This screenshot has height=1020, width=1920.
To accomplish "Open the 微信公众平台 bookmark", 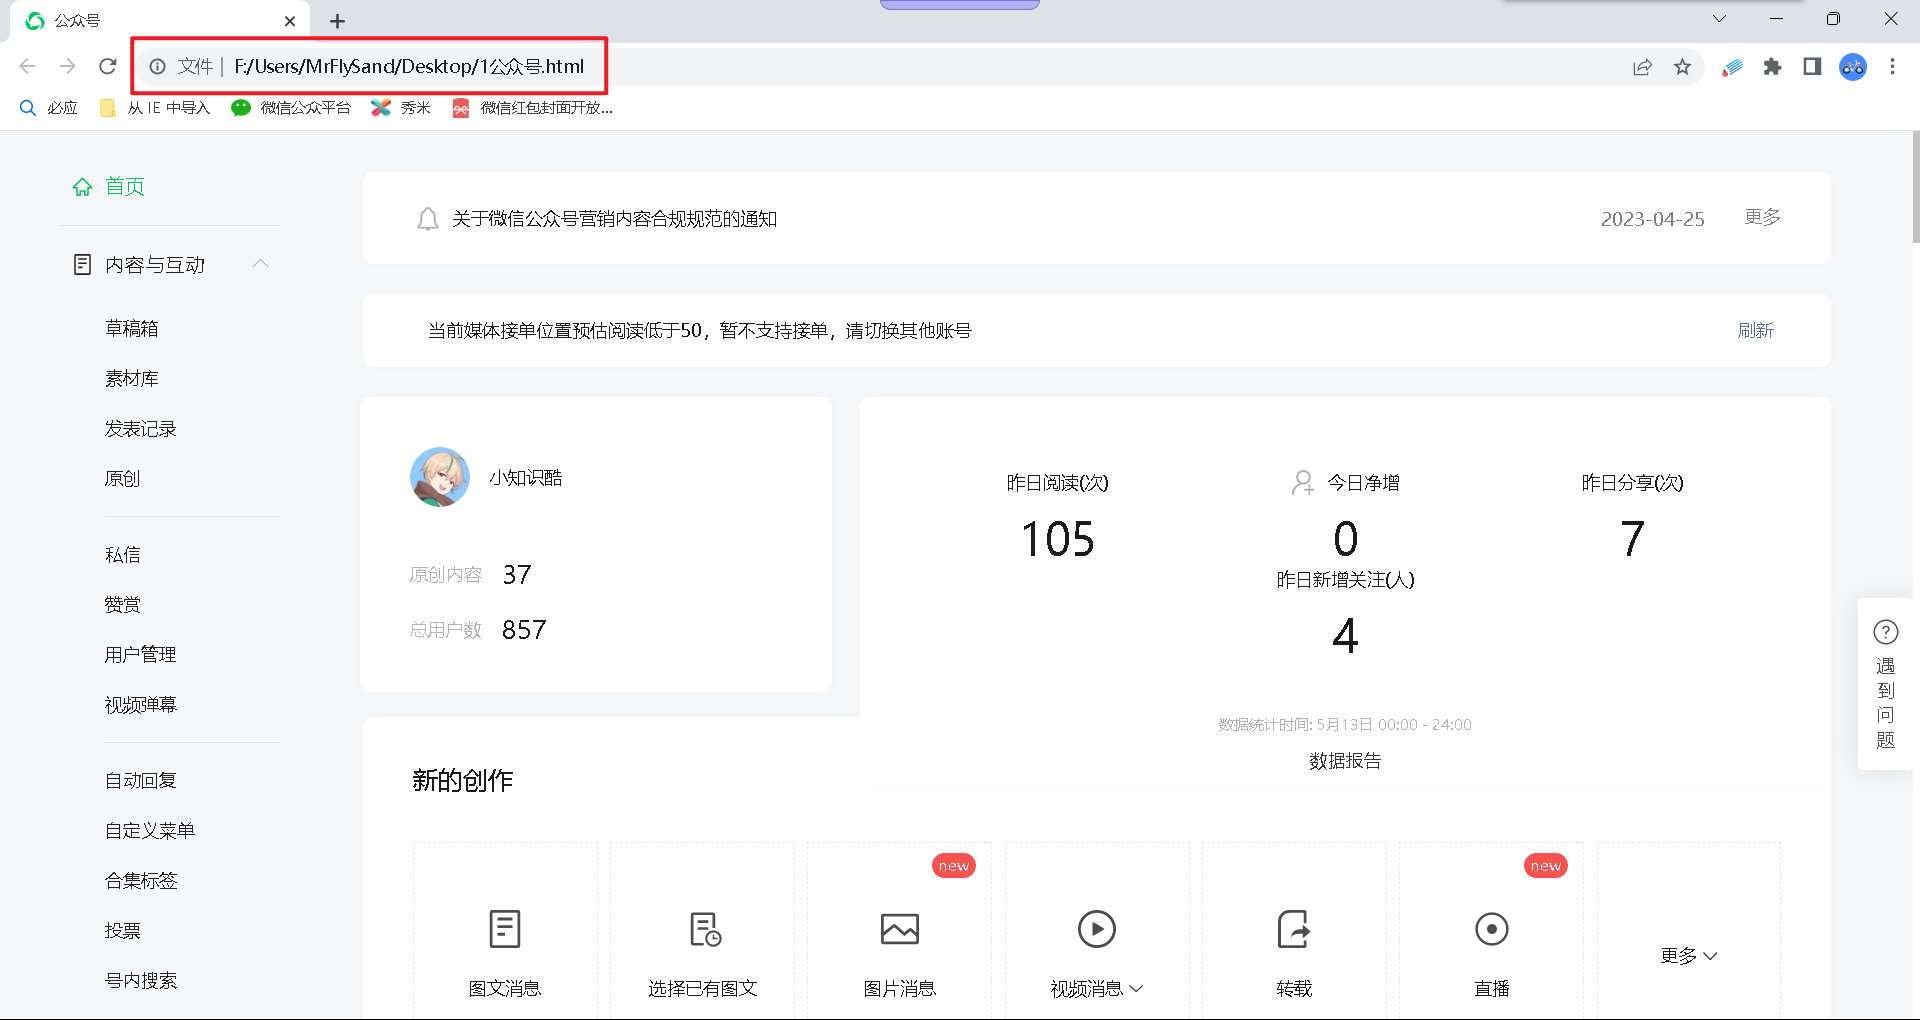I will click(291, 108).
